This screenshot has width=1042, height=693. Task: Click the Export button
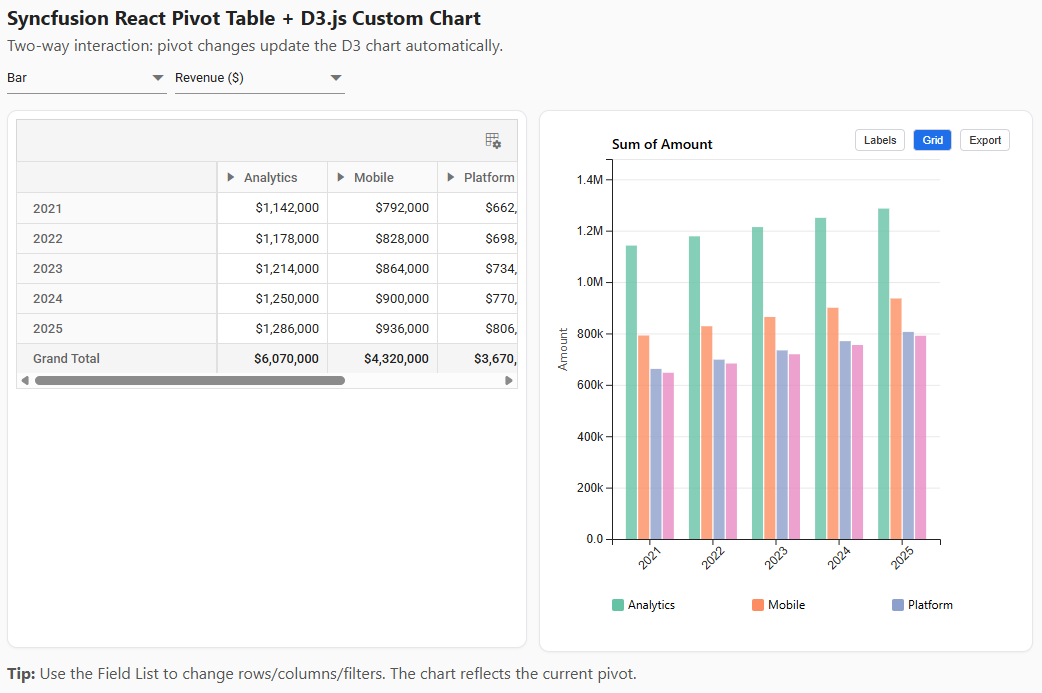(984, 140)
